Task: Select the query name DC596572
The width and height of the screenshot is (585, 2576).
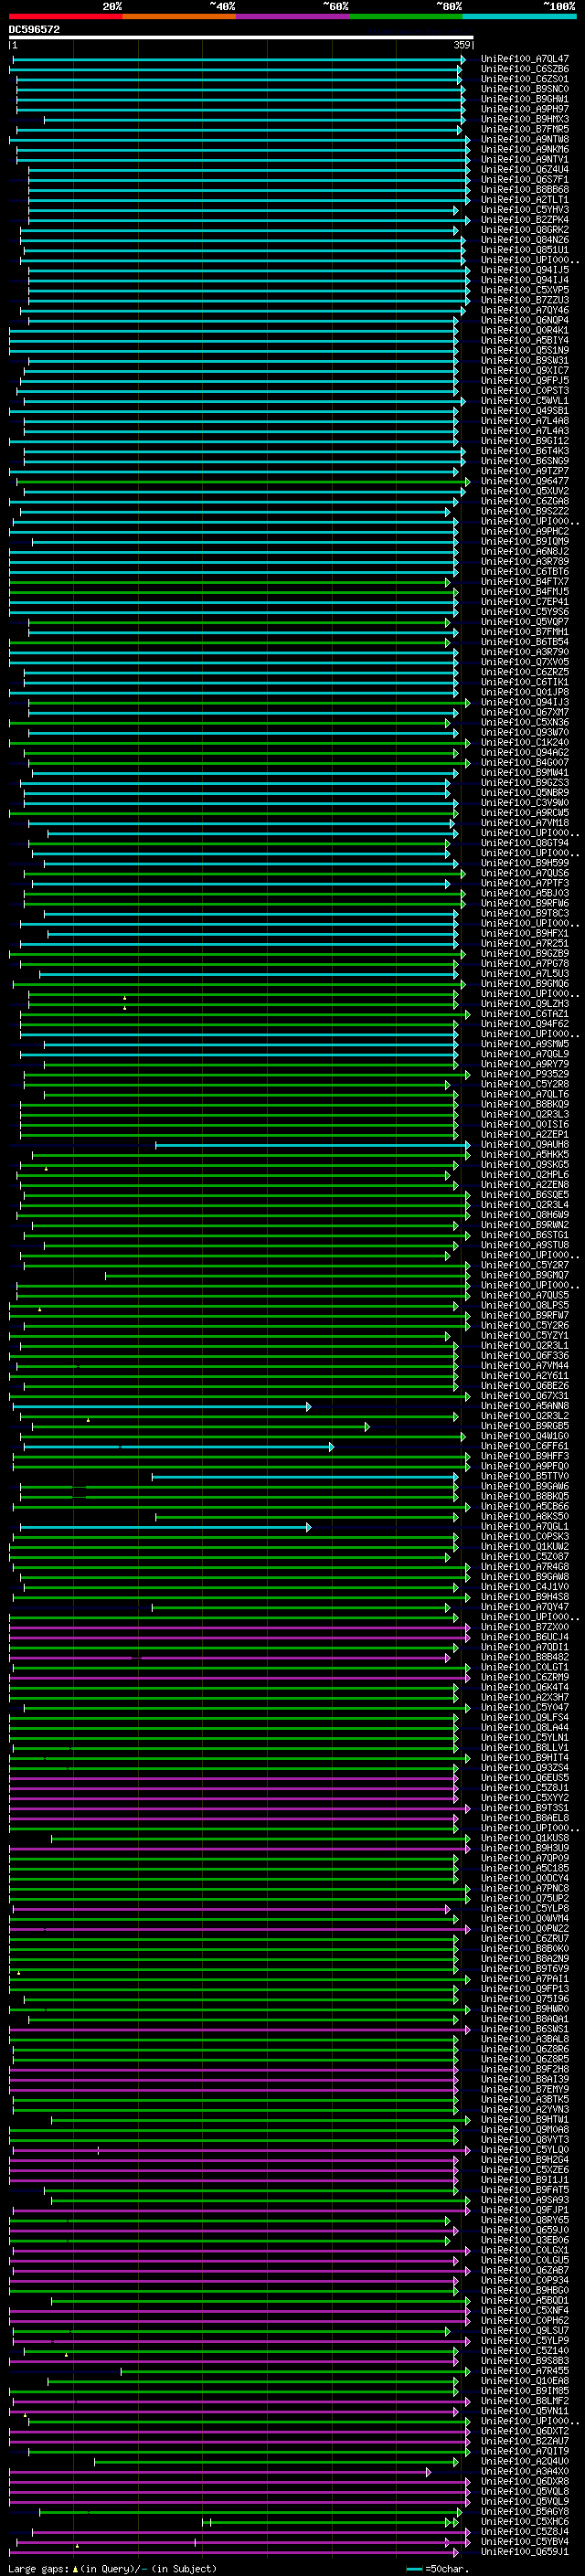Action: click(34, 30)
